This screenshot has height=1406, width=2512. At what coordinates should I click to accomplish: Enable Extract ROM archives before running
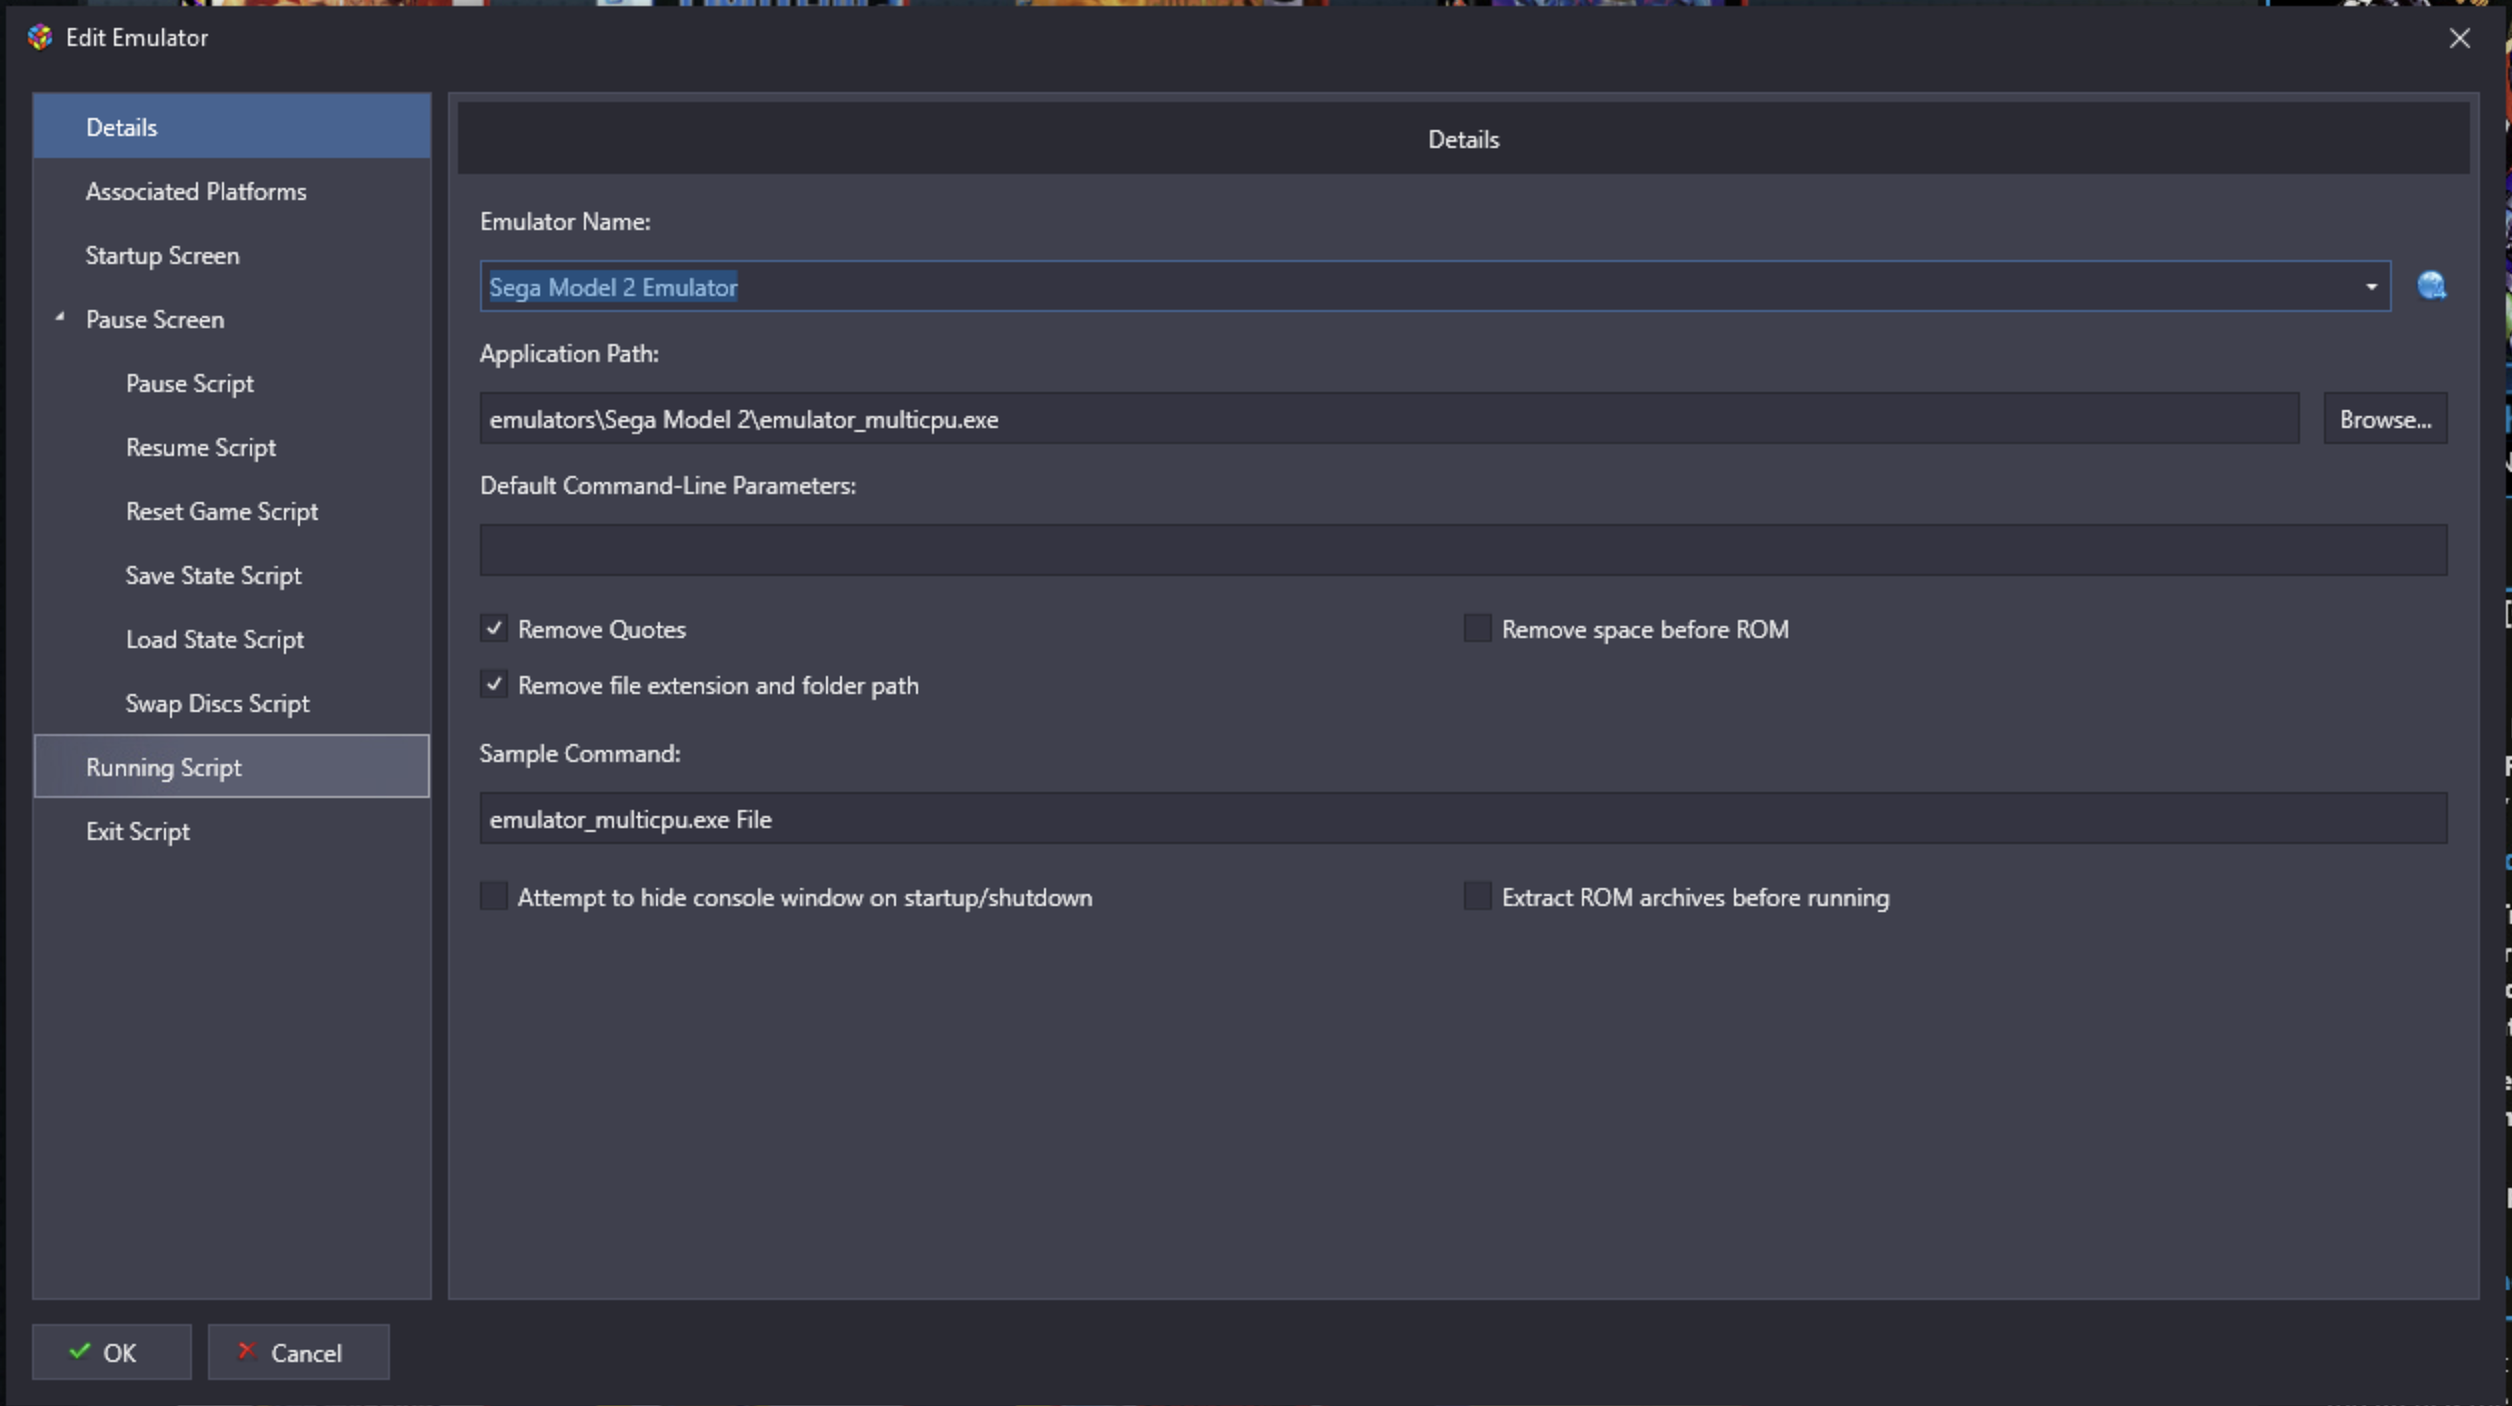(1477, 896)
